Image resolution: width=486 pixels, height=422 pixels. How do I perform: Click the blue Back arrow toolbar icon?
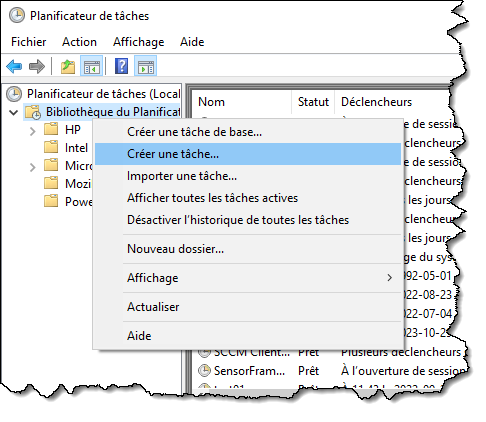tap(14, 66)
